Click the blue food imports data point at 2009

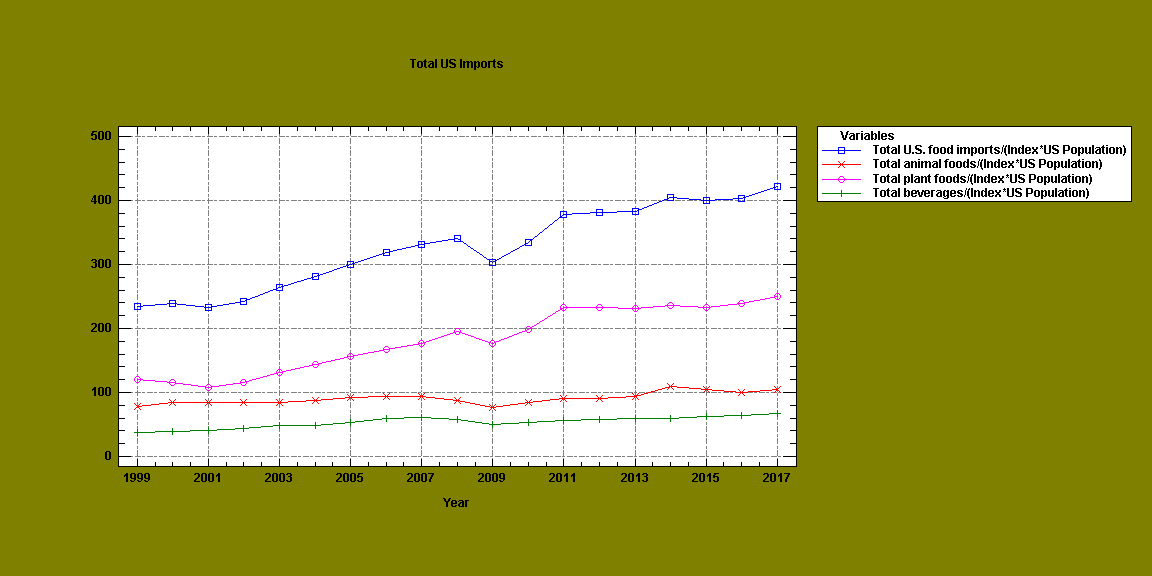coord(492,262)
